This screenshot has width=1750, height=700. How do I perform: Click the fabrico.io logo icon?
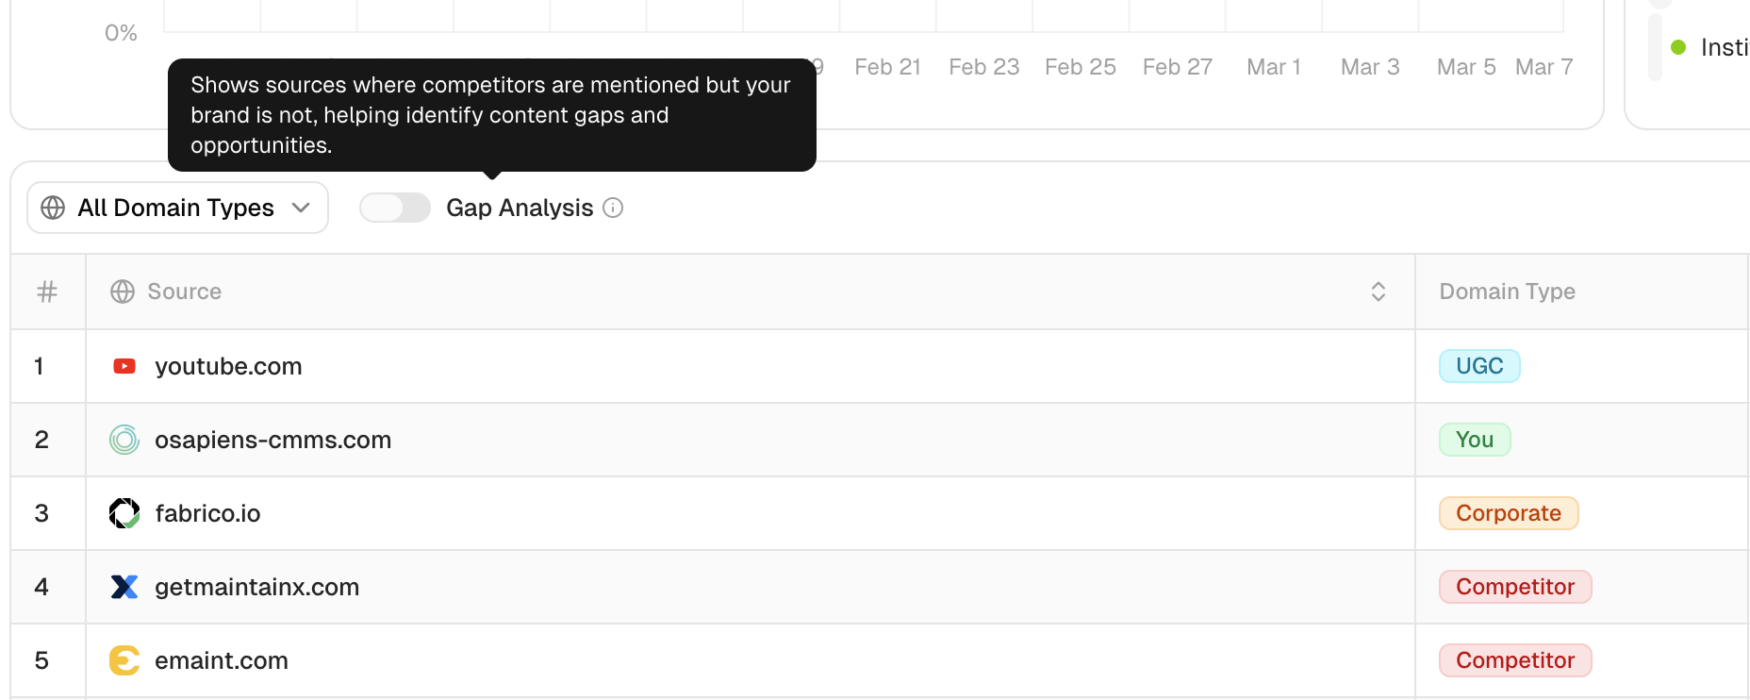pyautogui.click(x=124, y=513)
